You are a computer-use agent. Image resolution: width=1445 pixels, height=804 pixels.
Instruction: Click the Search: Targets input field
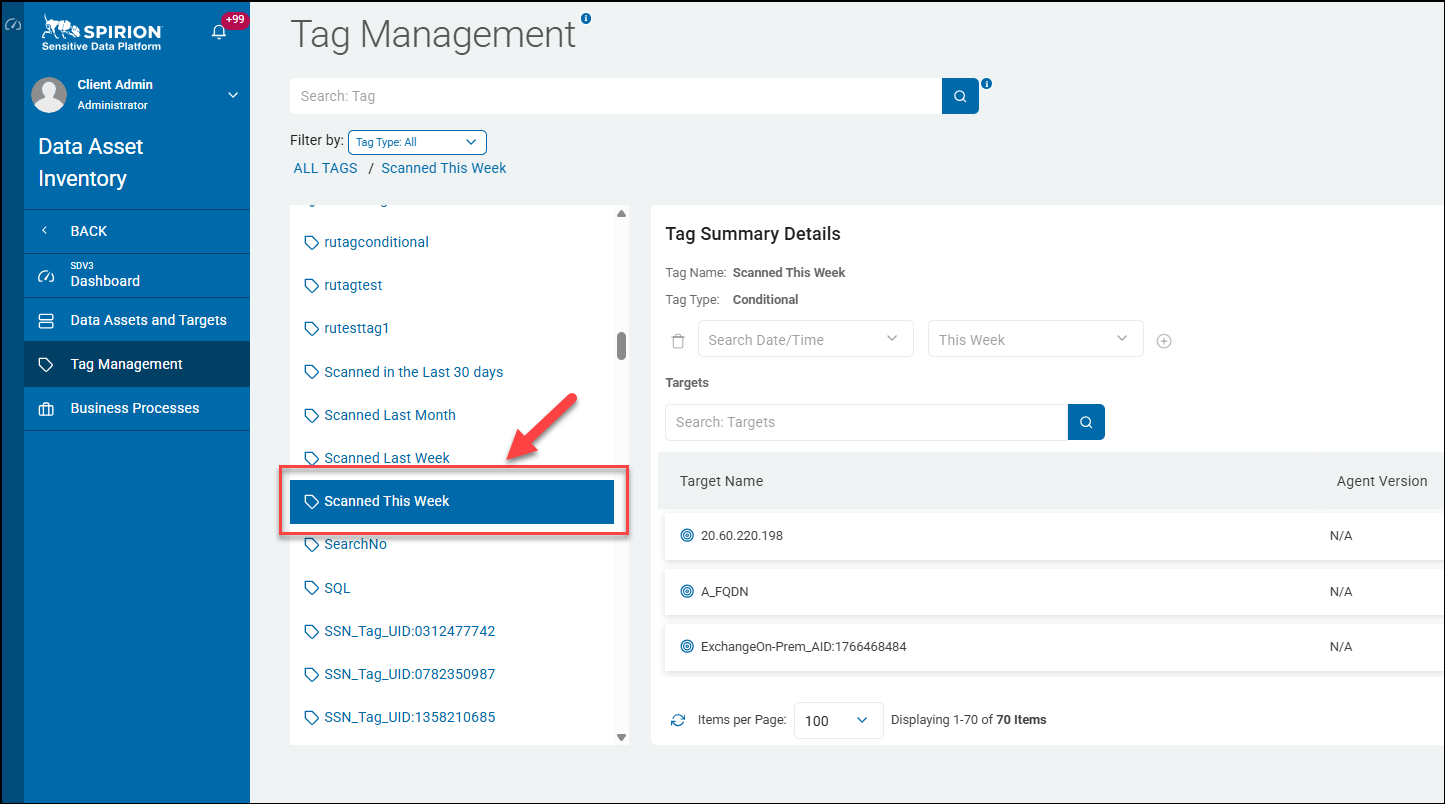866,422
